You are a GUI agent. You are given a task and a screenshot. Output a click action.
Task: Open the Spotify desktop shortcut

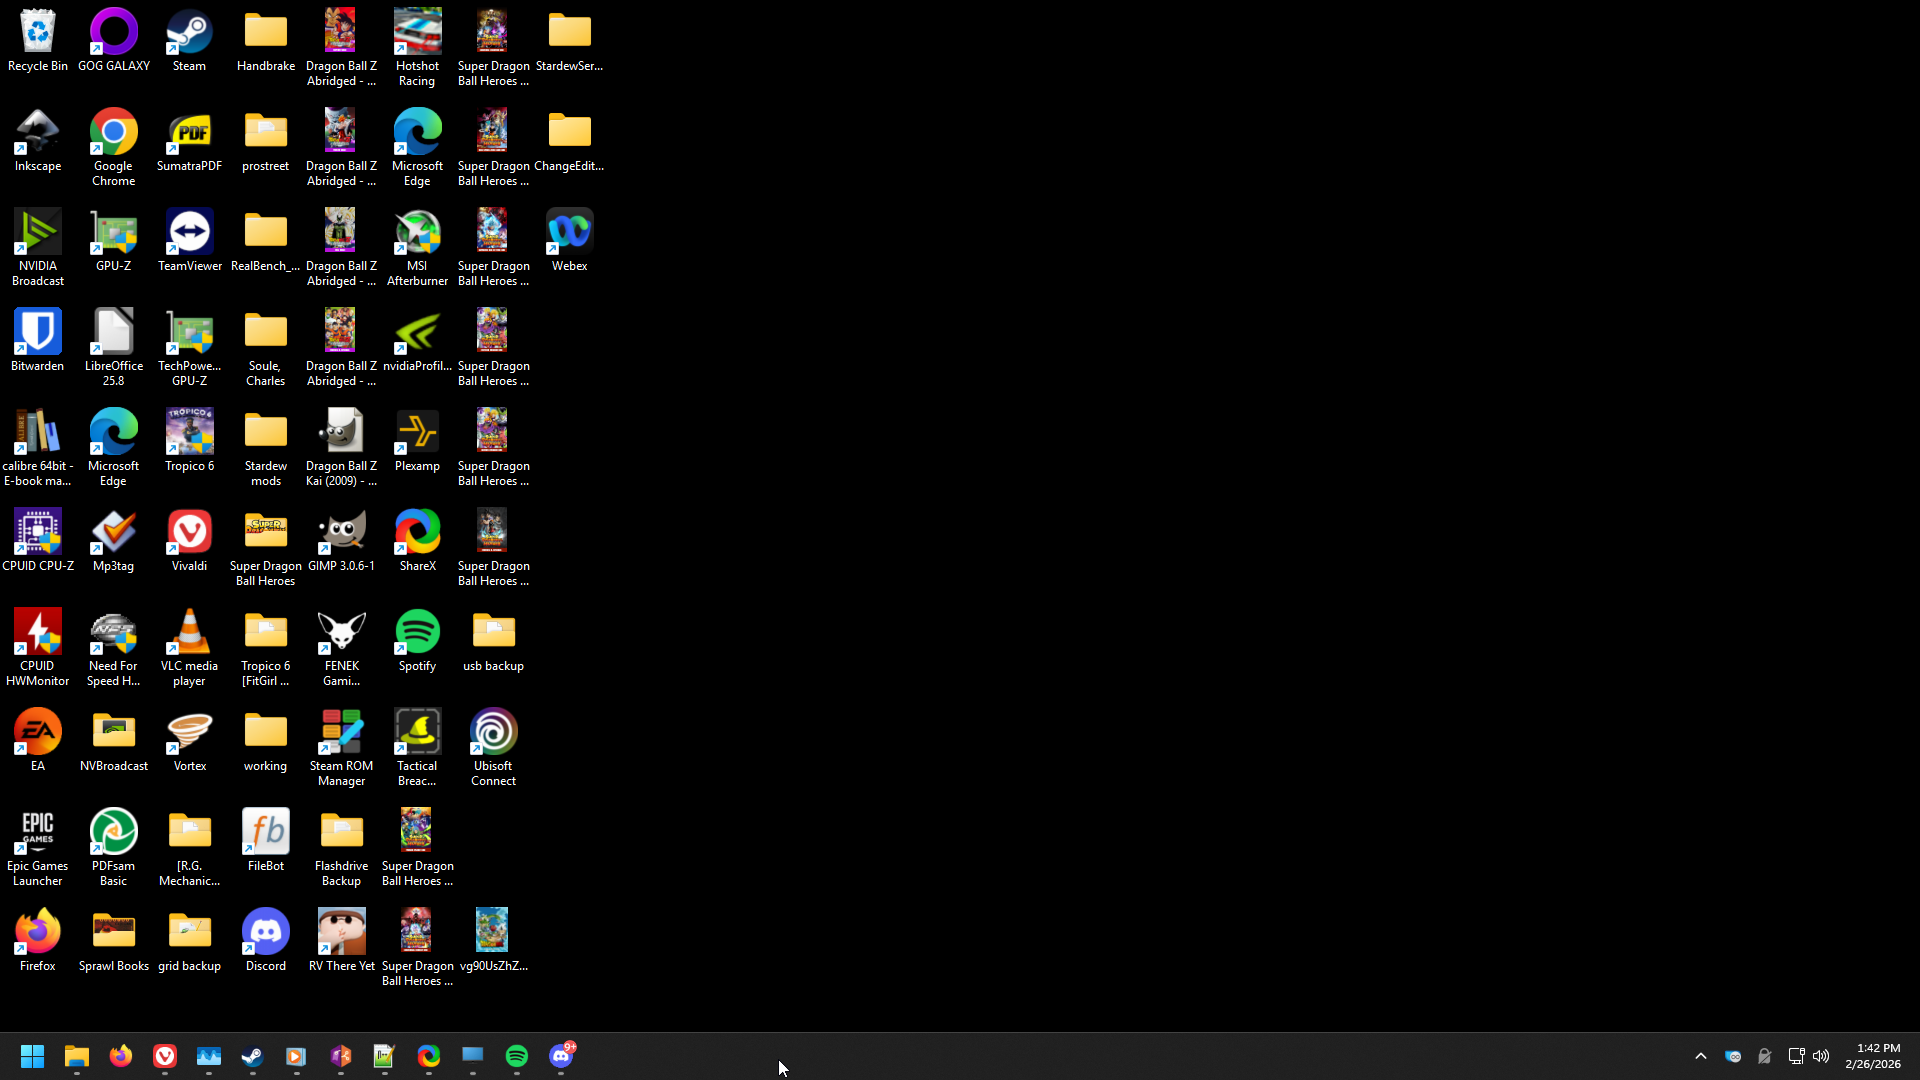pyautogui.click(x=417, y=641)
